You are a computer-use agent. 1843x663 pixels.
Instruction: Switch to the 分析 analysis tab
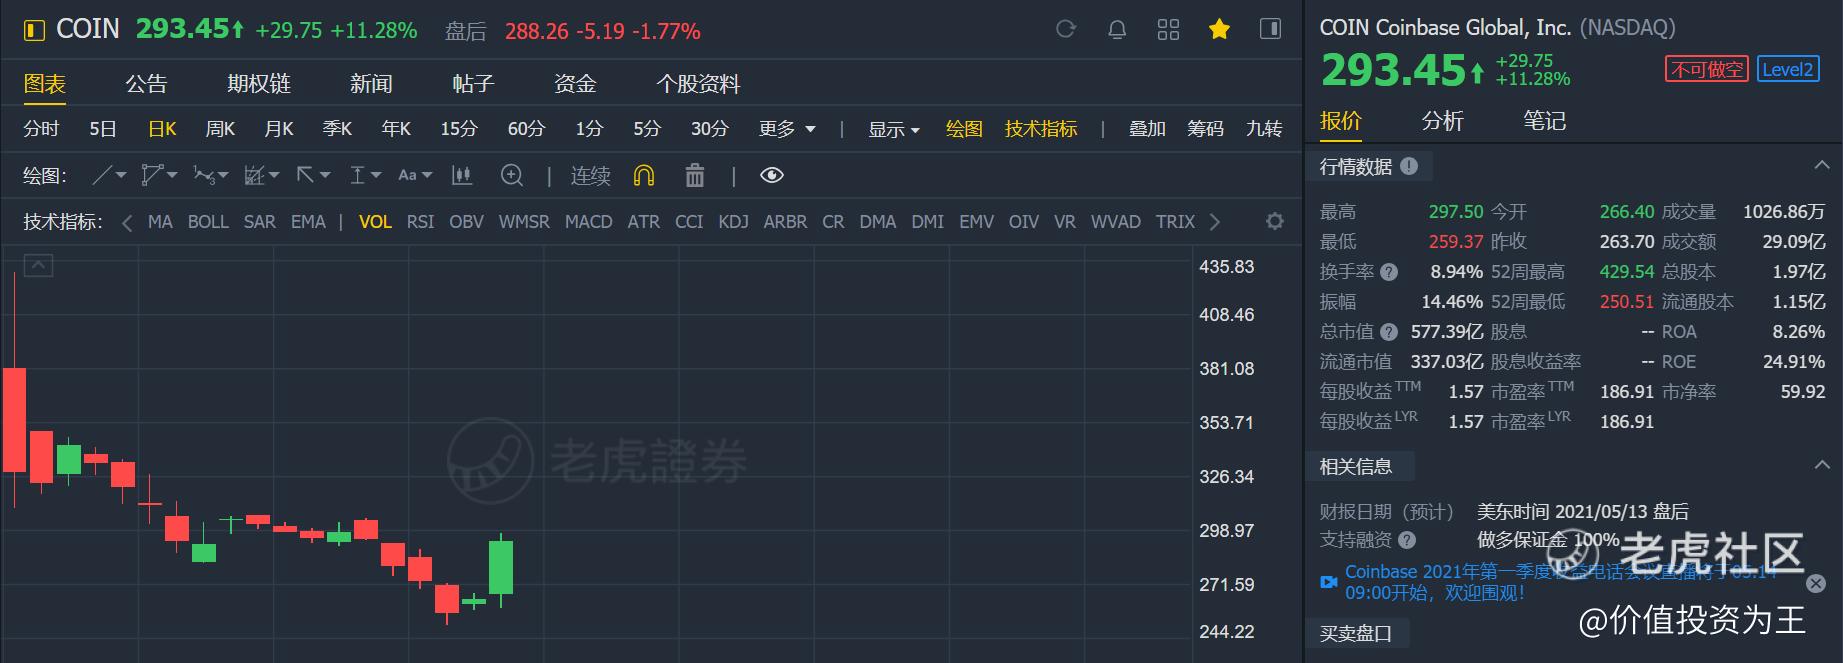coord(1443,121)
